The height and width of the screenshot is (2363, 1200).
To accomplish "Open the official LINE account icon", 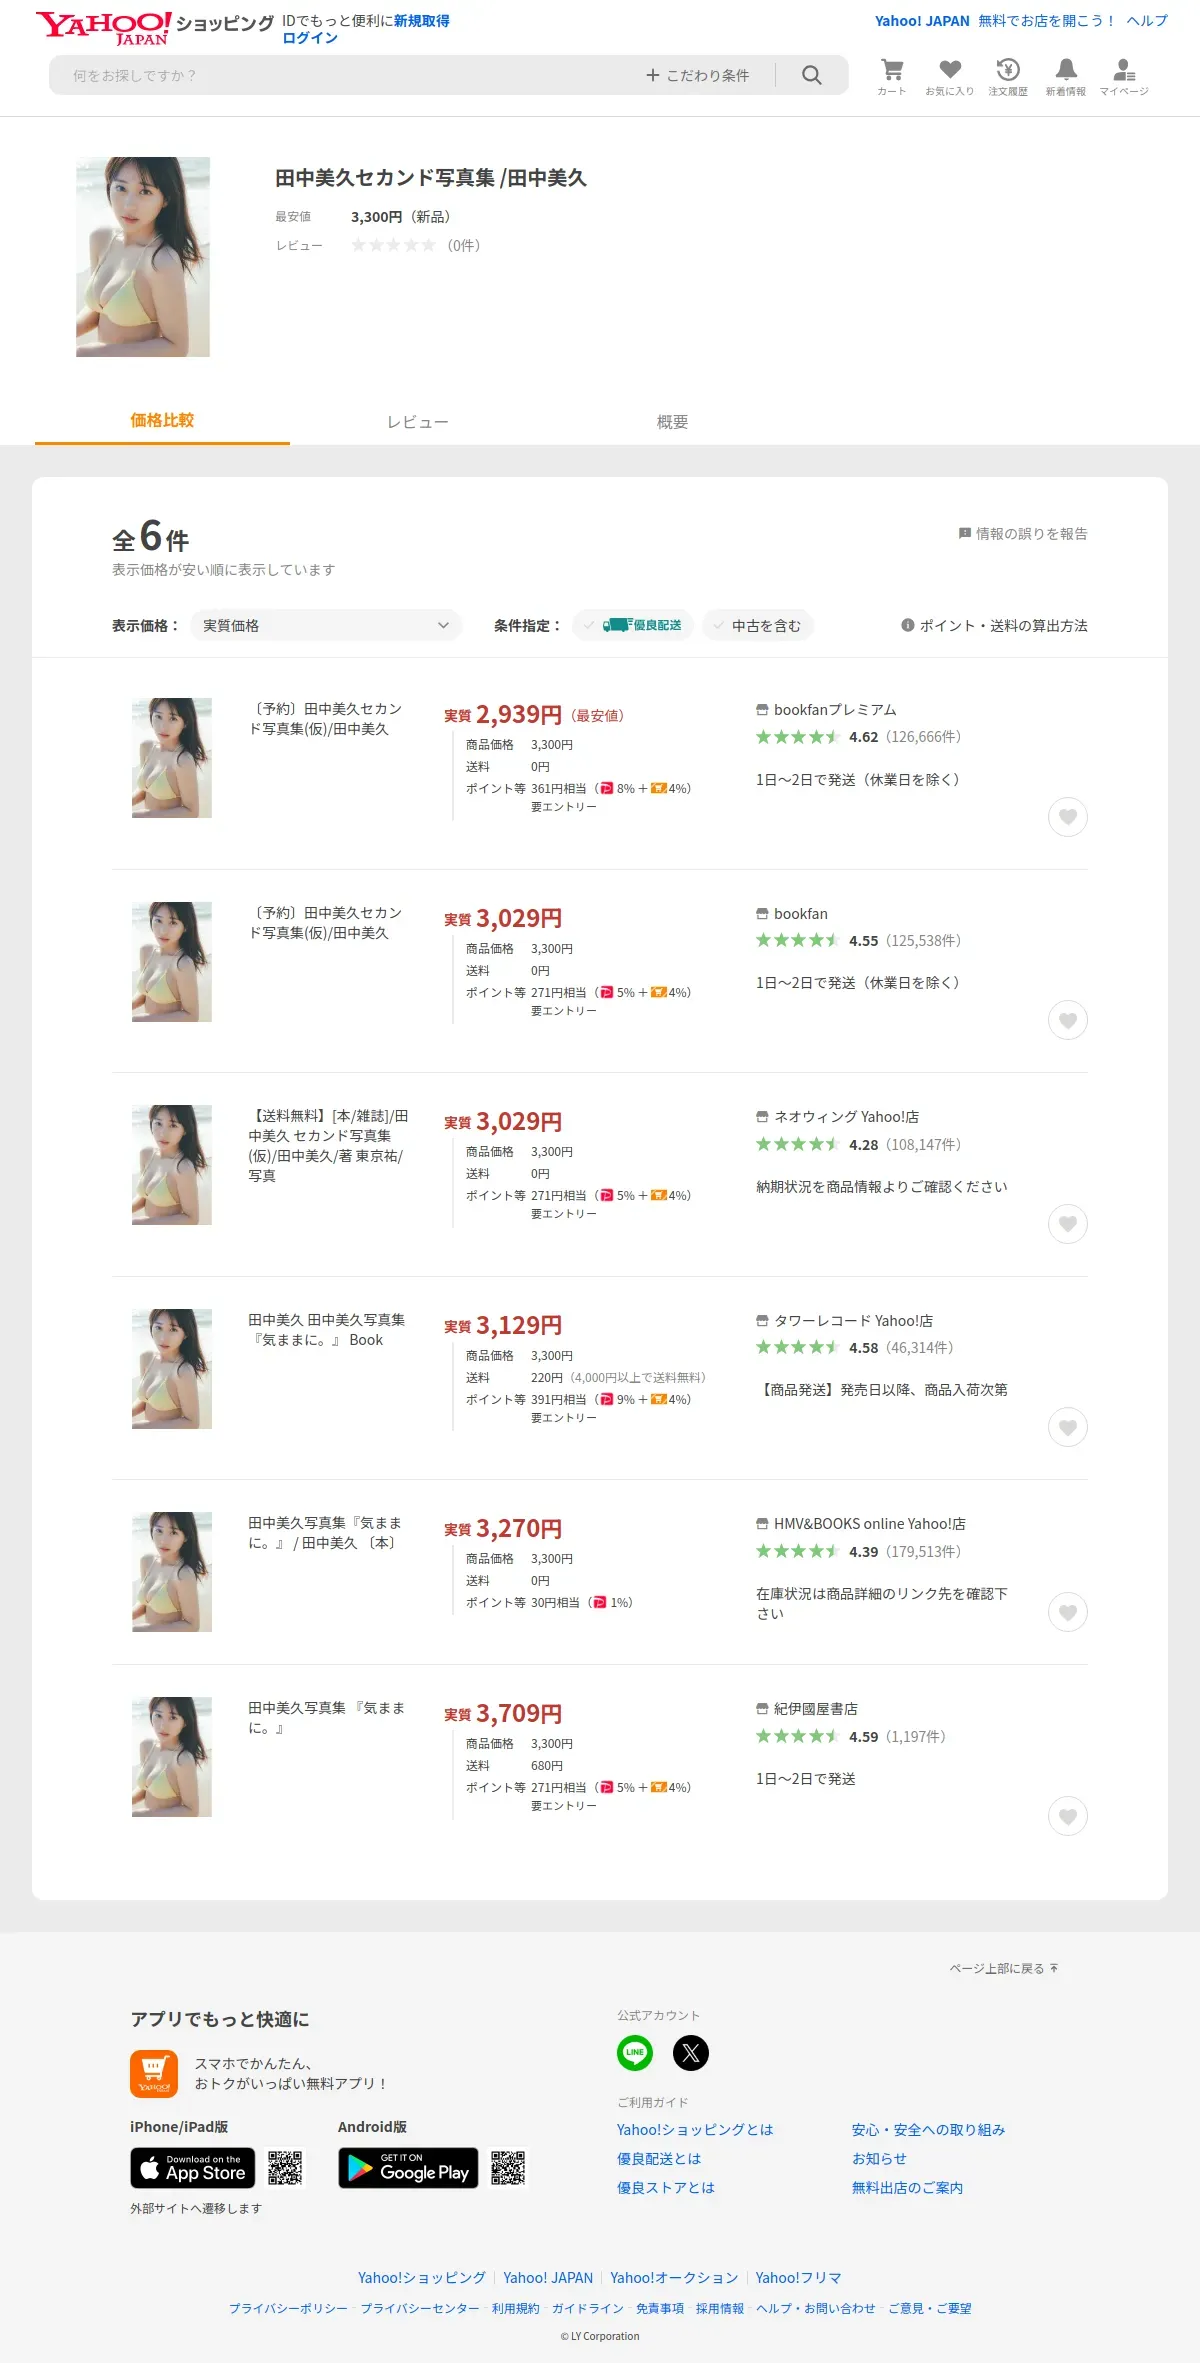I will point(635,2053).
